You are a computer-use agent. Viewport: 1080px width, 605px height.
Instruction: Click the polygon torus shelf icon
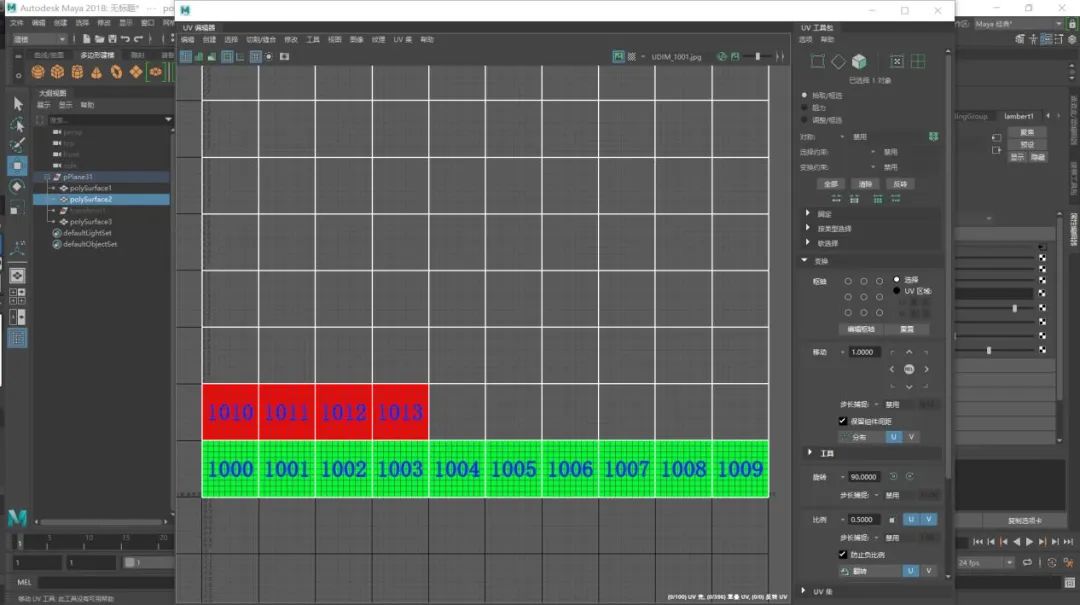click(x=116, y=72)
